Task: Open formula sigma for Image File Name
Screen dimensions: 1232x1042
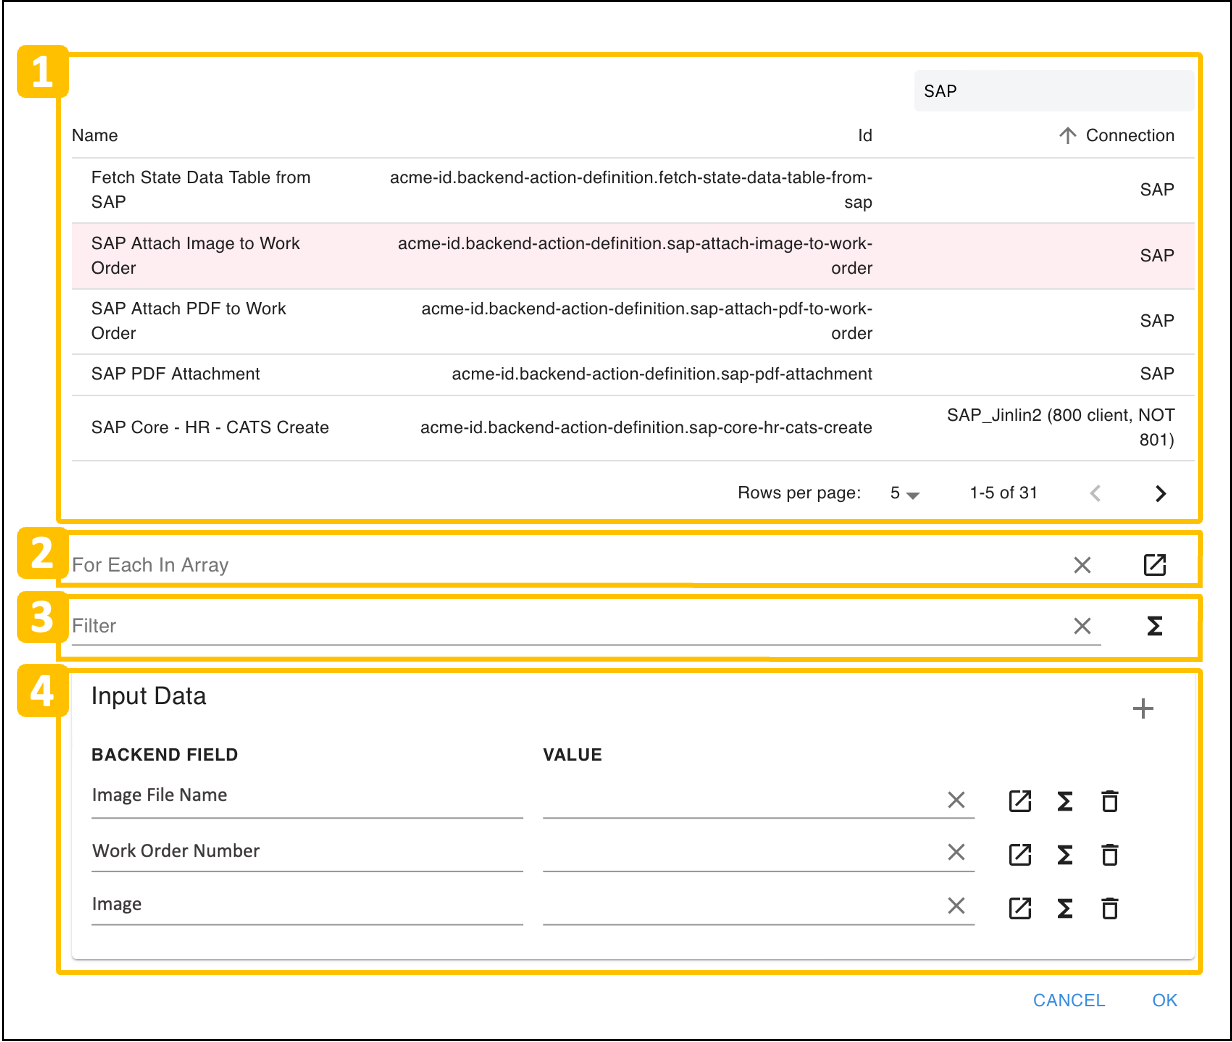Action: [1065, 801]
